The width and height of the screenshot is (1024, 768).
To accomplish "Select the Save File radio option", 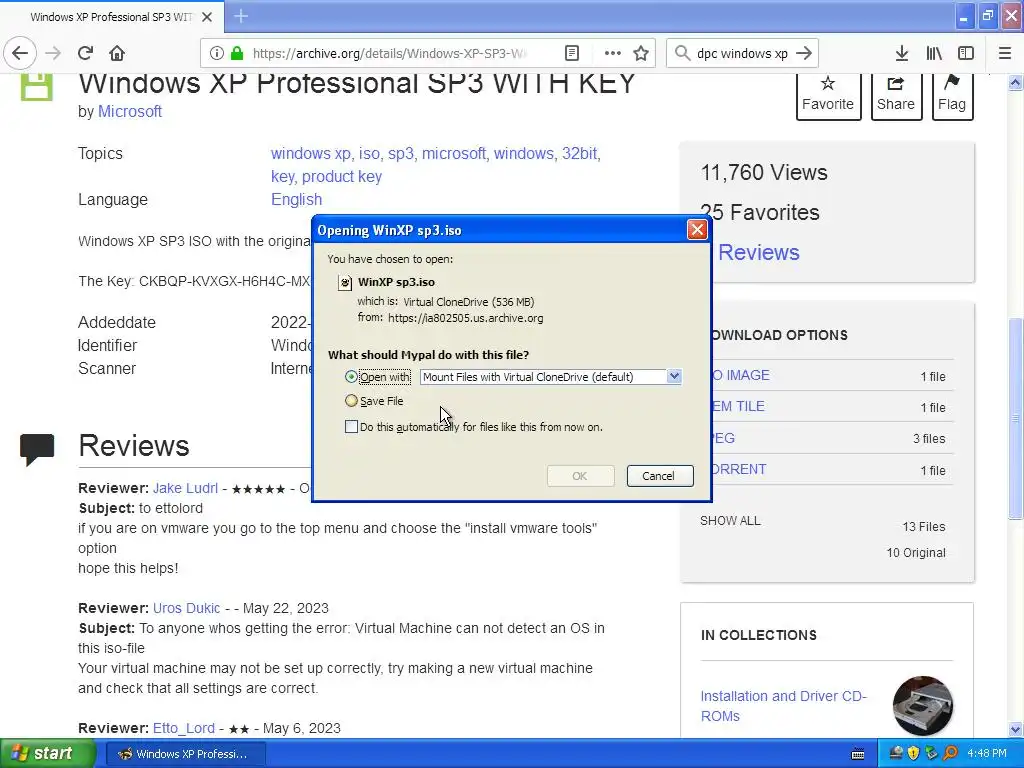I will (351, 401).
